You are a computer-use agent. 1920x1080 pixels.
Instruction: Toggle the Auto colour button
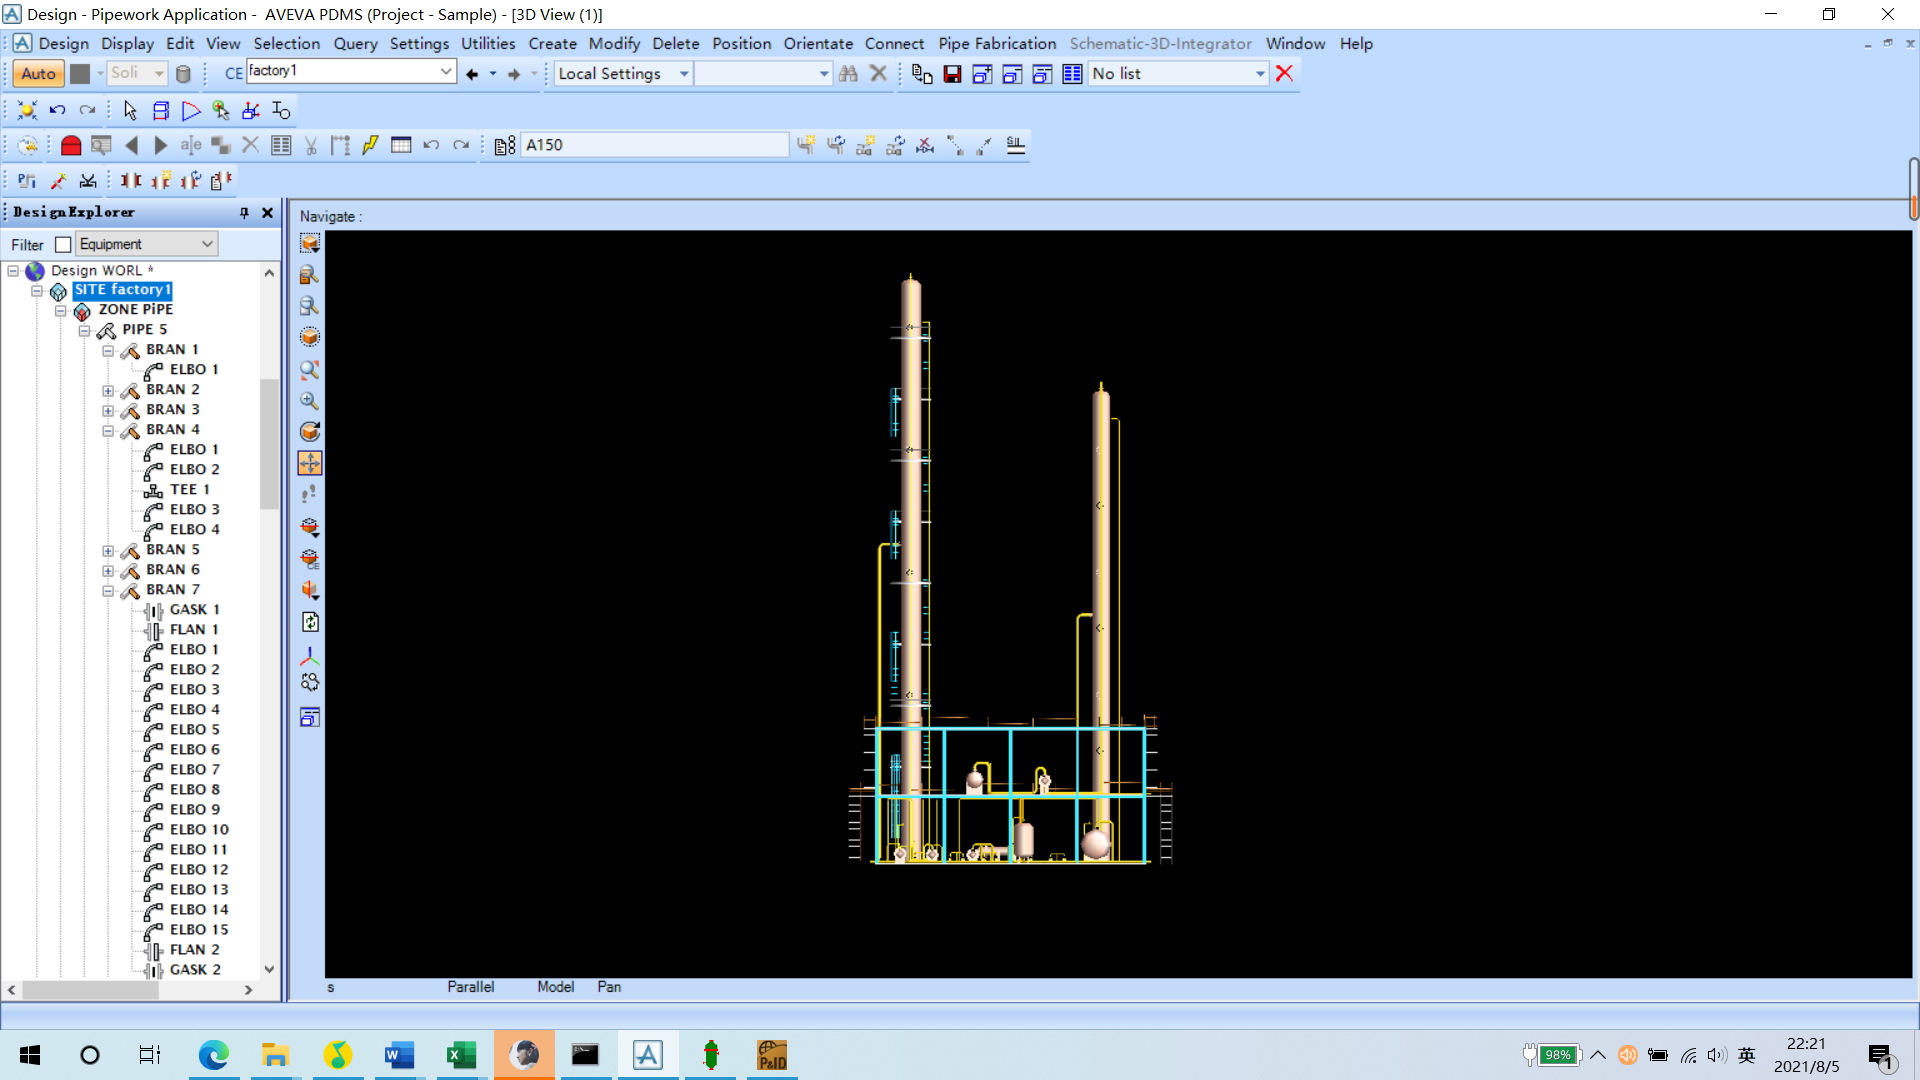[x=38, y=74]
